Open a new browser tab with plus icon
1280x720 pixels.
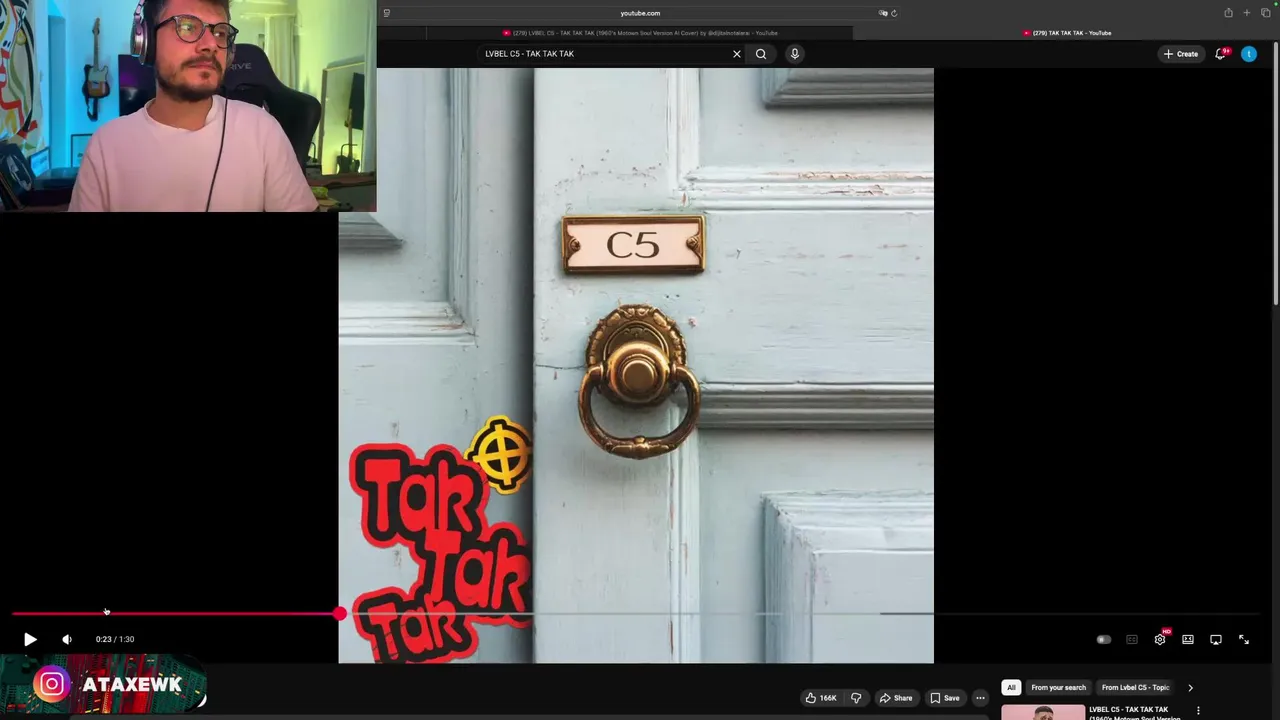click(x=1247, y=13)
